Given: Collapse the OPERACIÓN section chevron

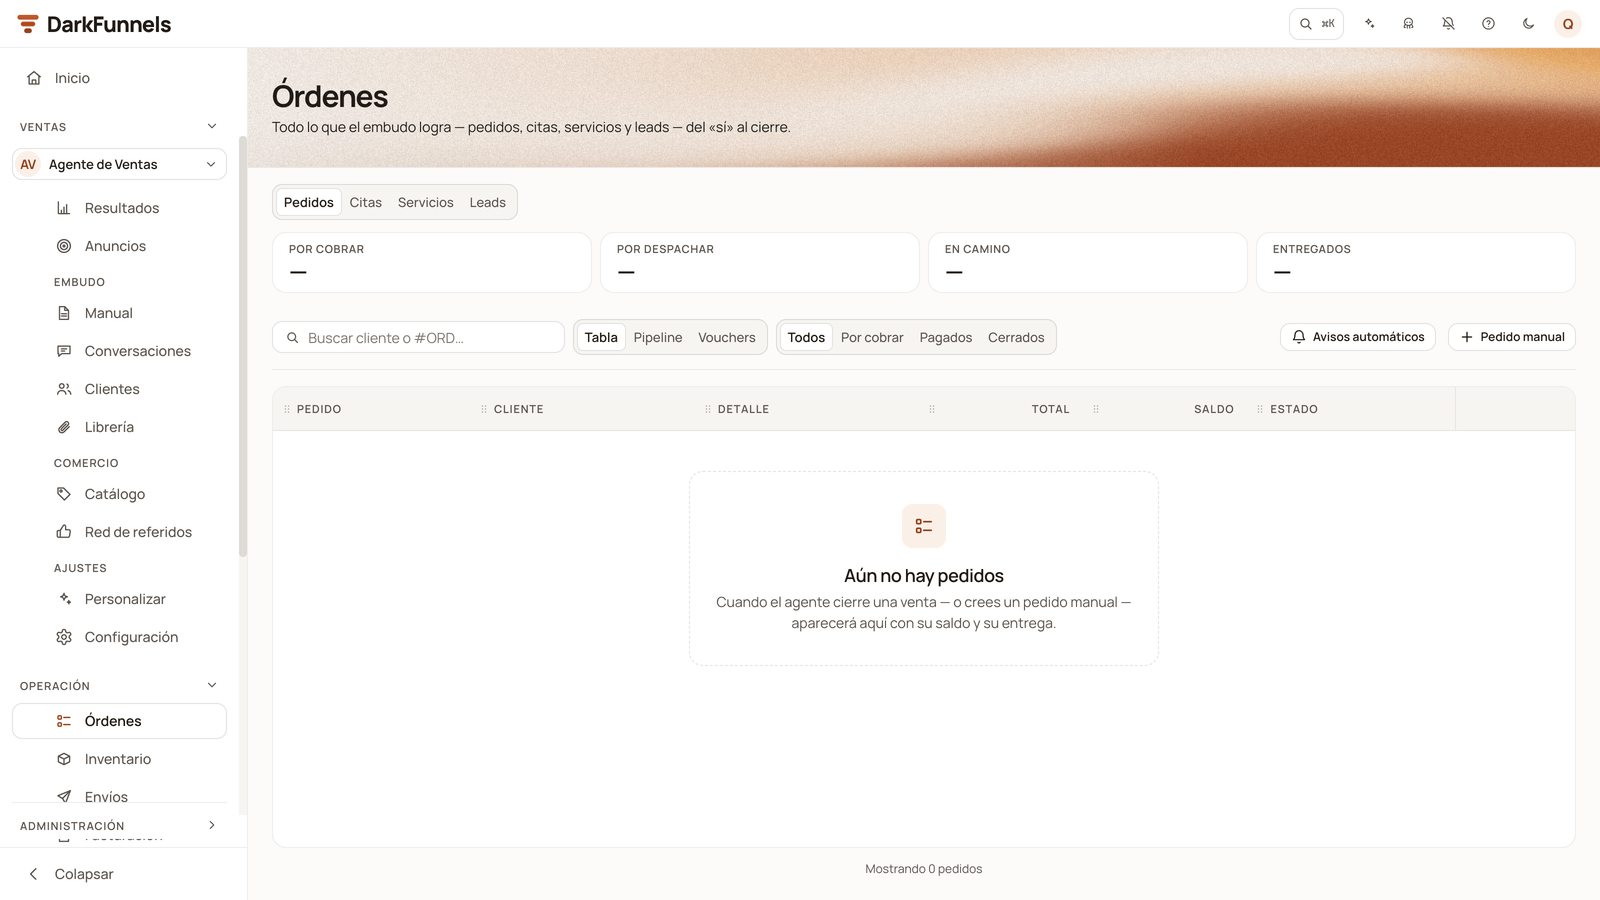Looking at the screenshot, I should 212,685.
